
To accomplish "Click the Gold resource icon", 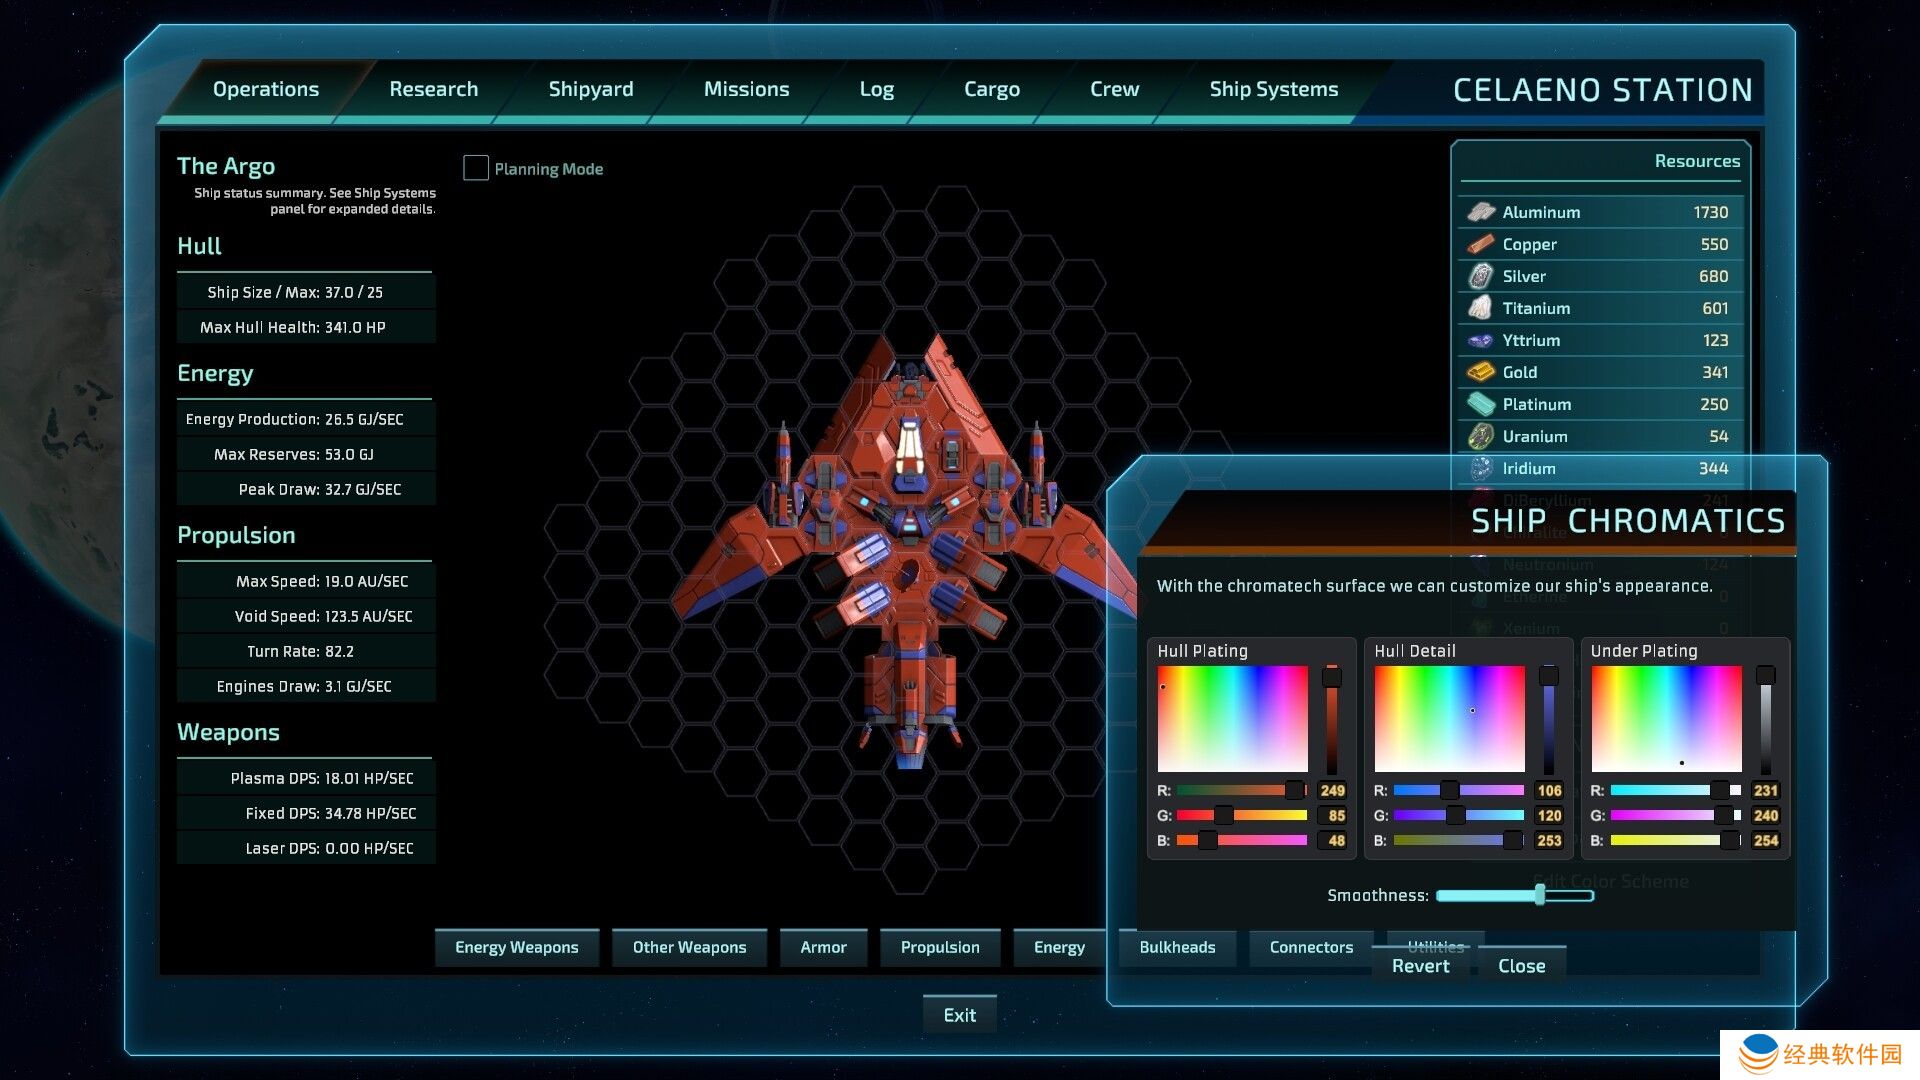I will tap(1481, 372).
